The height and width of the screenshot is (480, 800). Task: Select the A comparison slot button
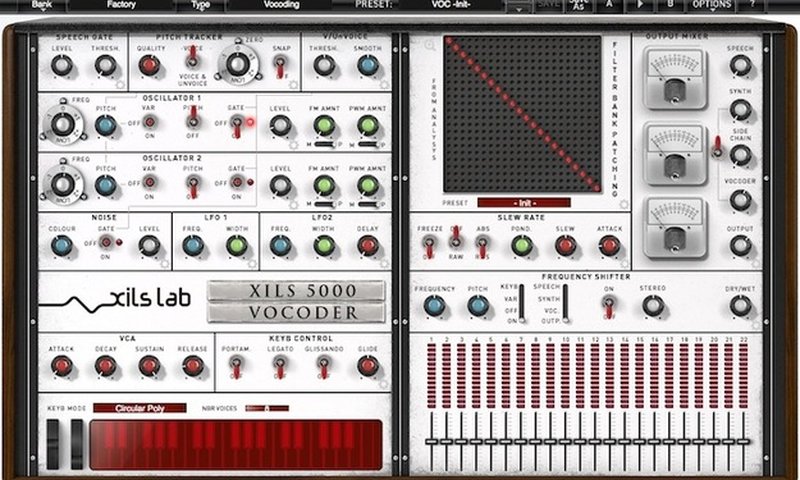pyautogui.click(x=609, y=5)
